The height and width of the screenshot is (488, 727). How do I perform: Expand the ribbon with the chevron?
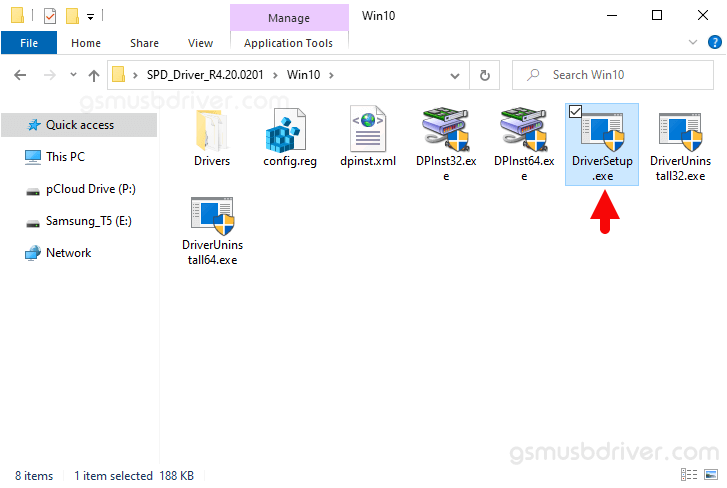pos(693,42)
